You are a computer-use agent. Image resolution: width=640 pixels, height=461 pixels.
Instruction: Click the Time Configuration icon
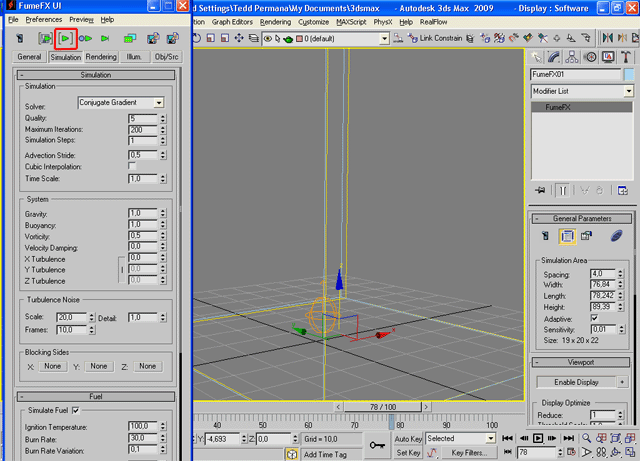(x=572, y=452)
